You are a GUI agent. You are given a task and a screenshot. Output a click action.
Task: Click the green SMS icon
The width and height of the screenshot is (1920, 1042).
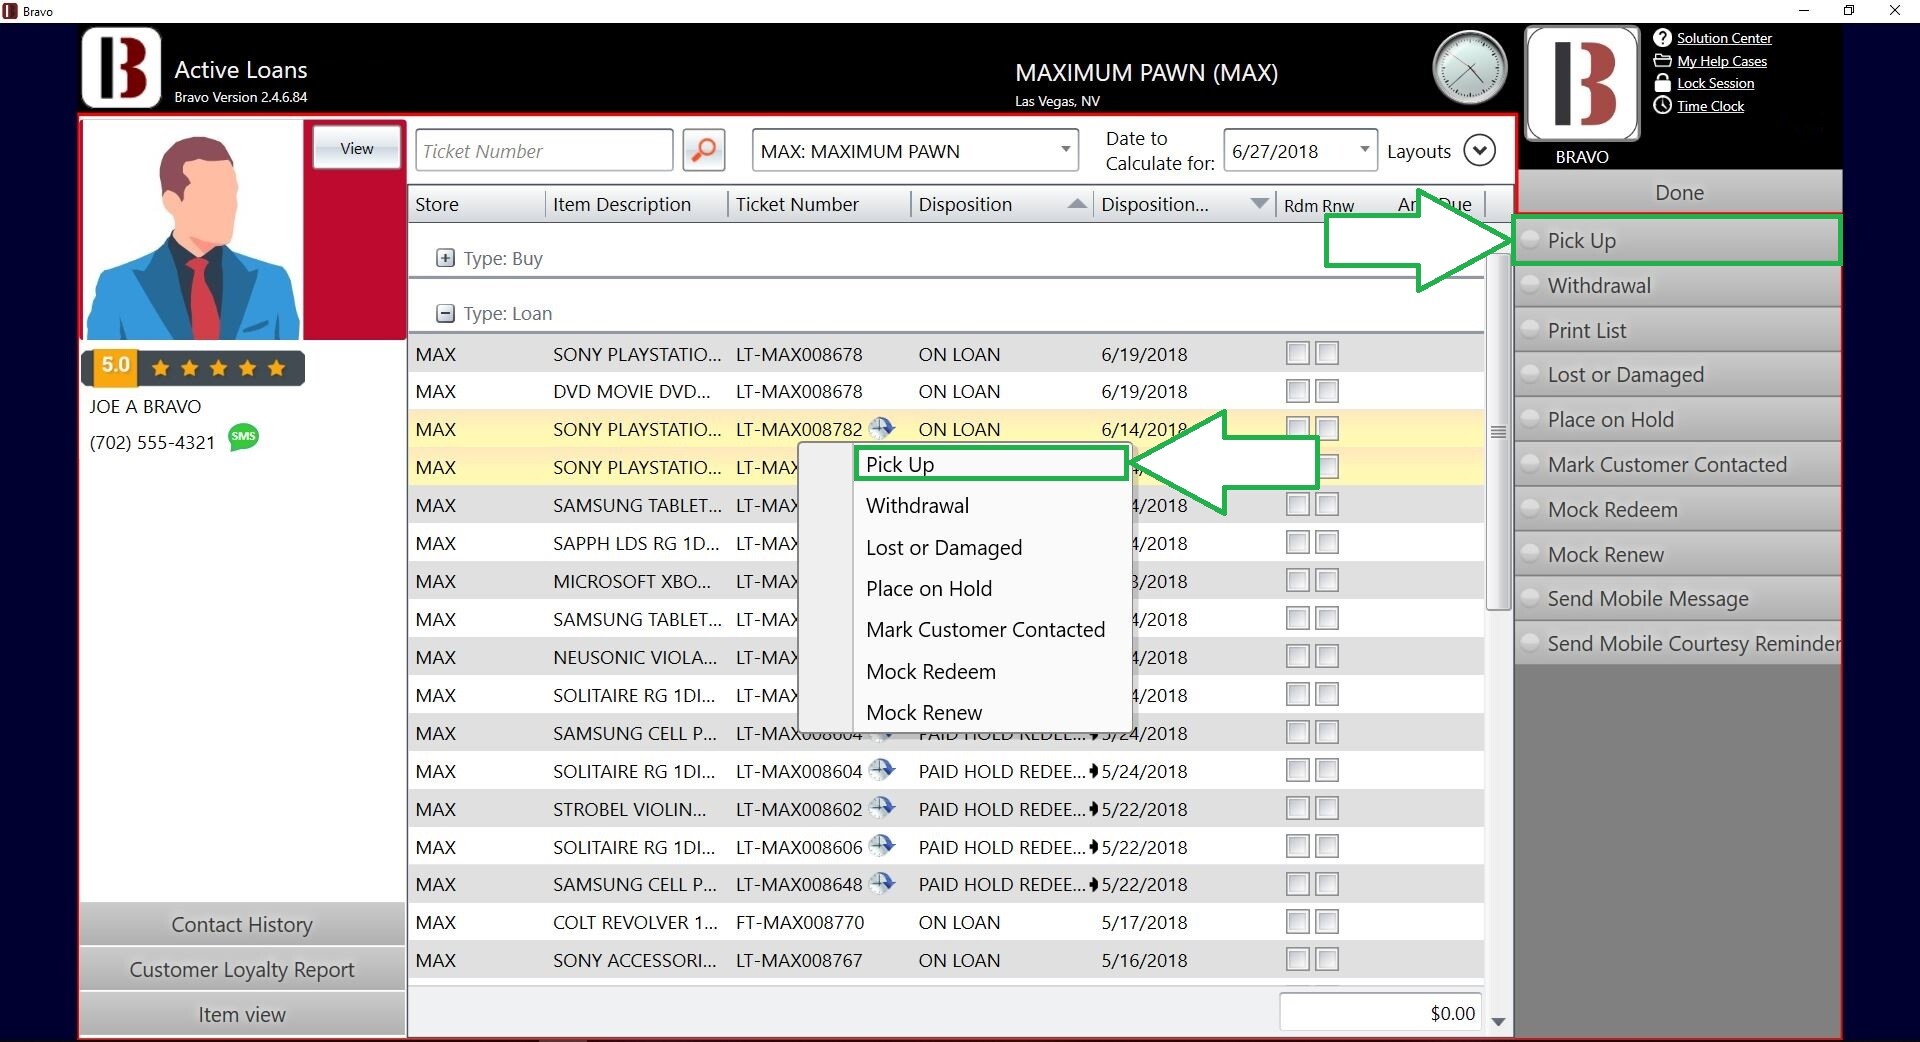[x=243, y=437]
